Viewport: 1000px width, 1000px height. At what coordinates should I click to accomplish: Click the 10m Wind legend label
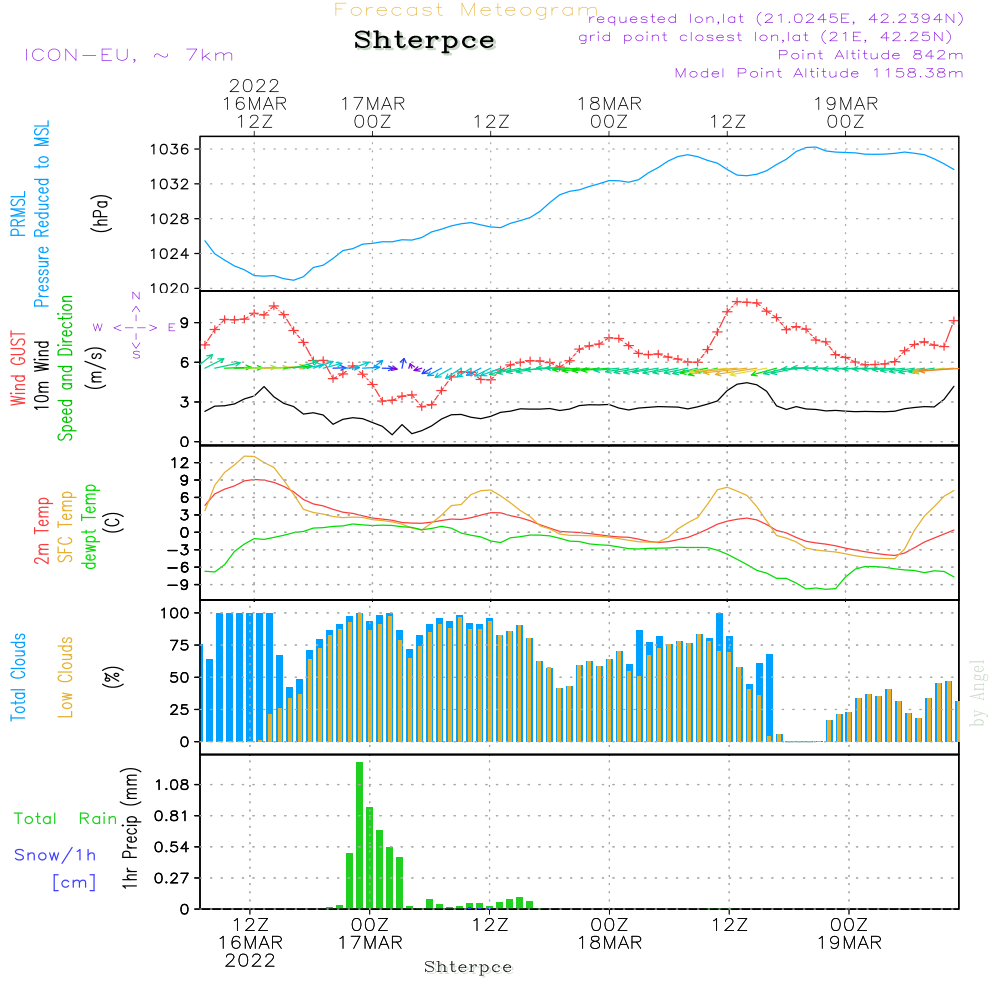[x=41, y=375]
